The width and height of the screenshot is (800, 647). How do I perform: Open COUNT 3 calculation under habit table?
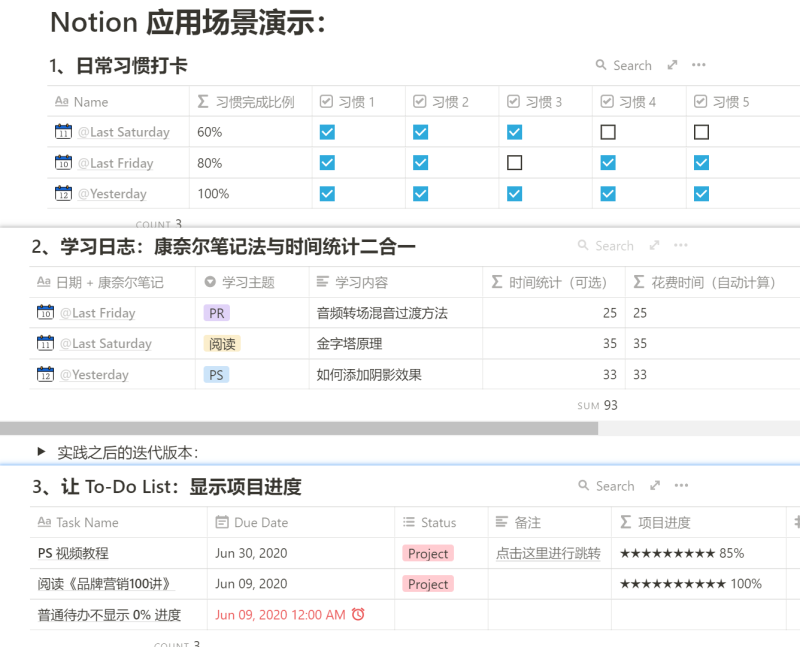point(159,223)
